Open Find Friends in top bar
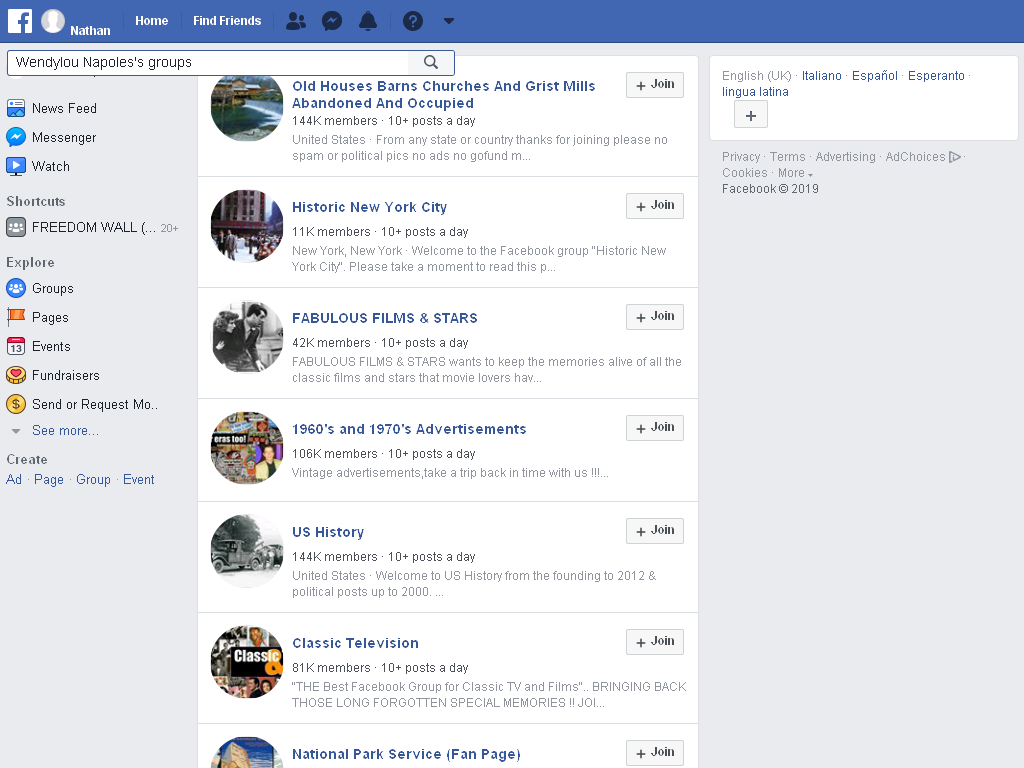Viewport: 1024px width, 768px height. [227, 21]
